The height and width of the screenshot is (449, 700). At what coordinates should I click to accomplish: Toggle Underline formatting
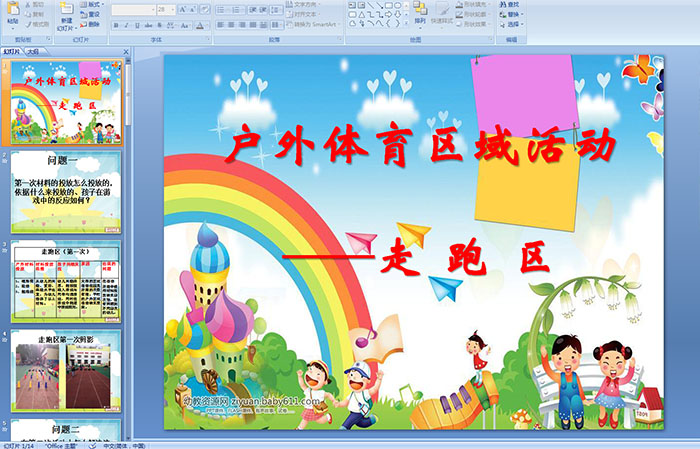[x=137, y=25]
